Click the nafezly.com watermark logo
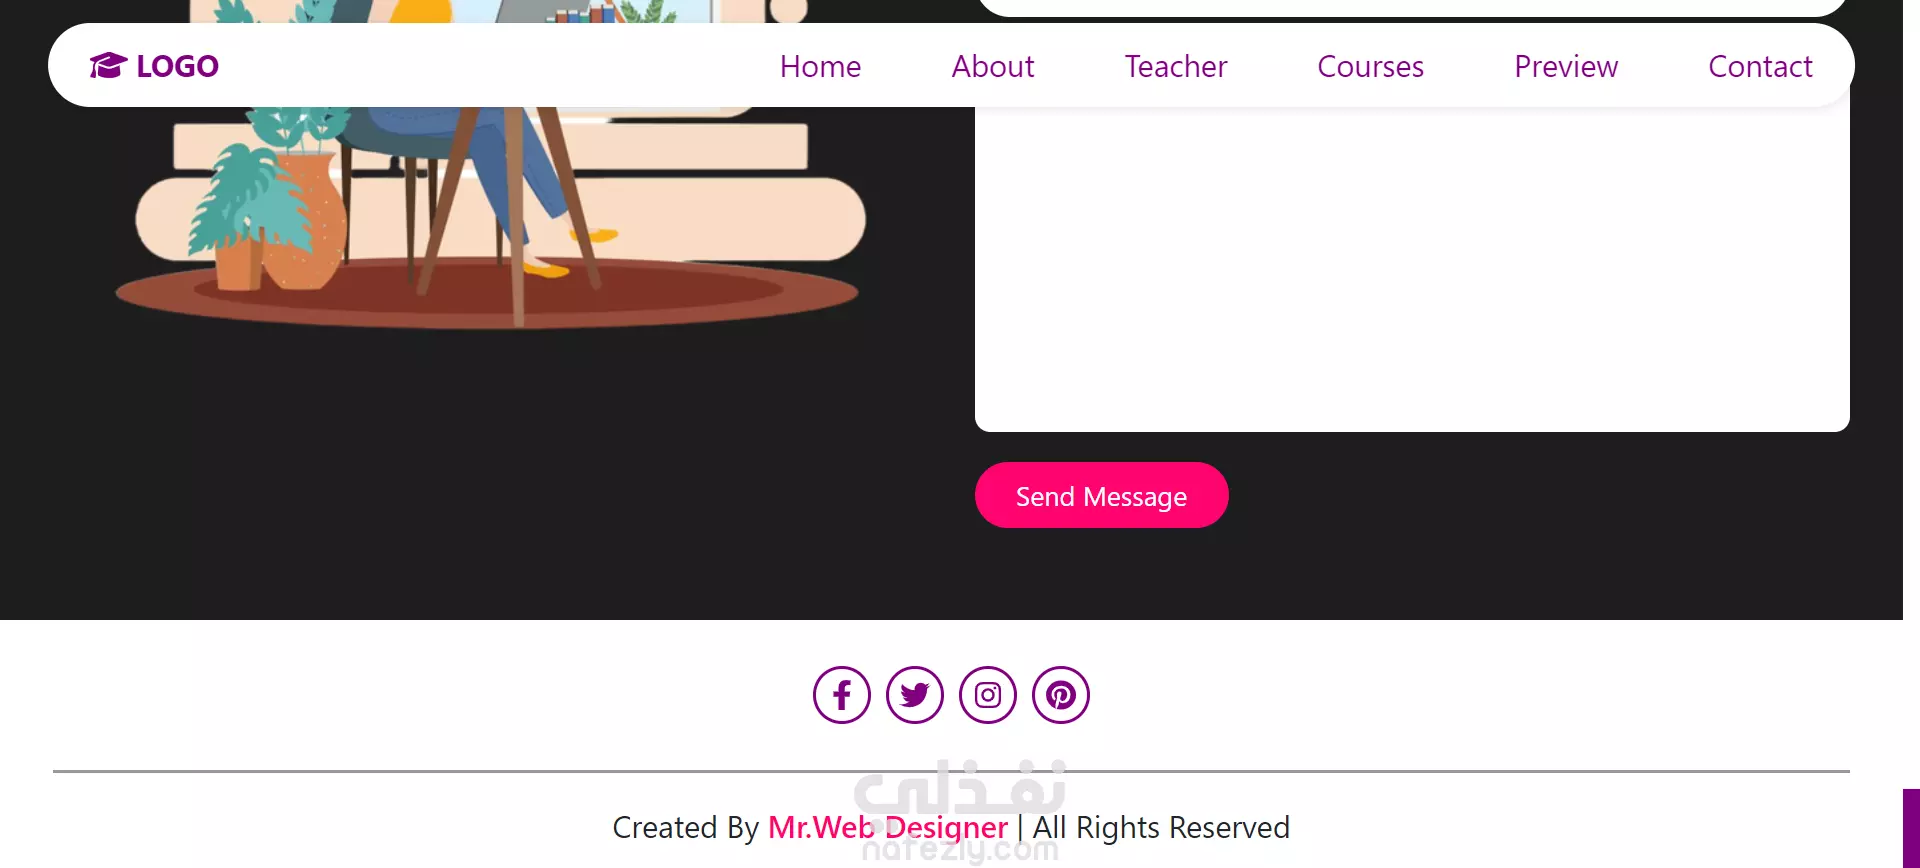 point(960,810)
